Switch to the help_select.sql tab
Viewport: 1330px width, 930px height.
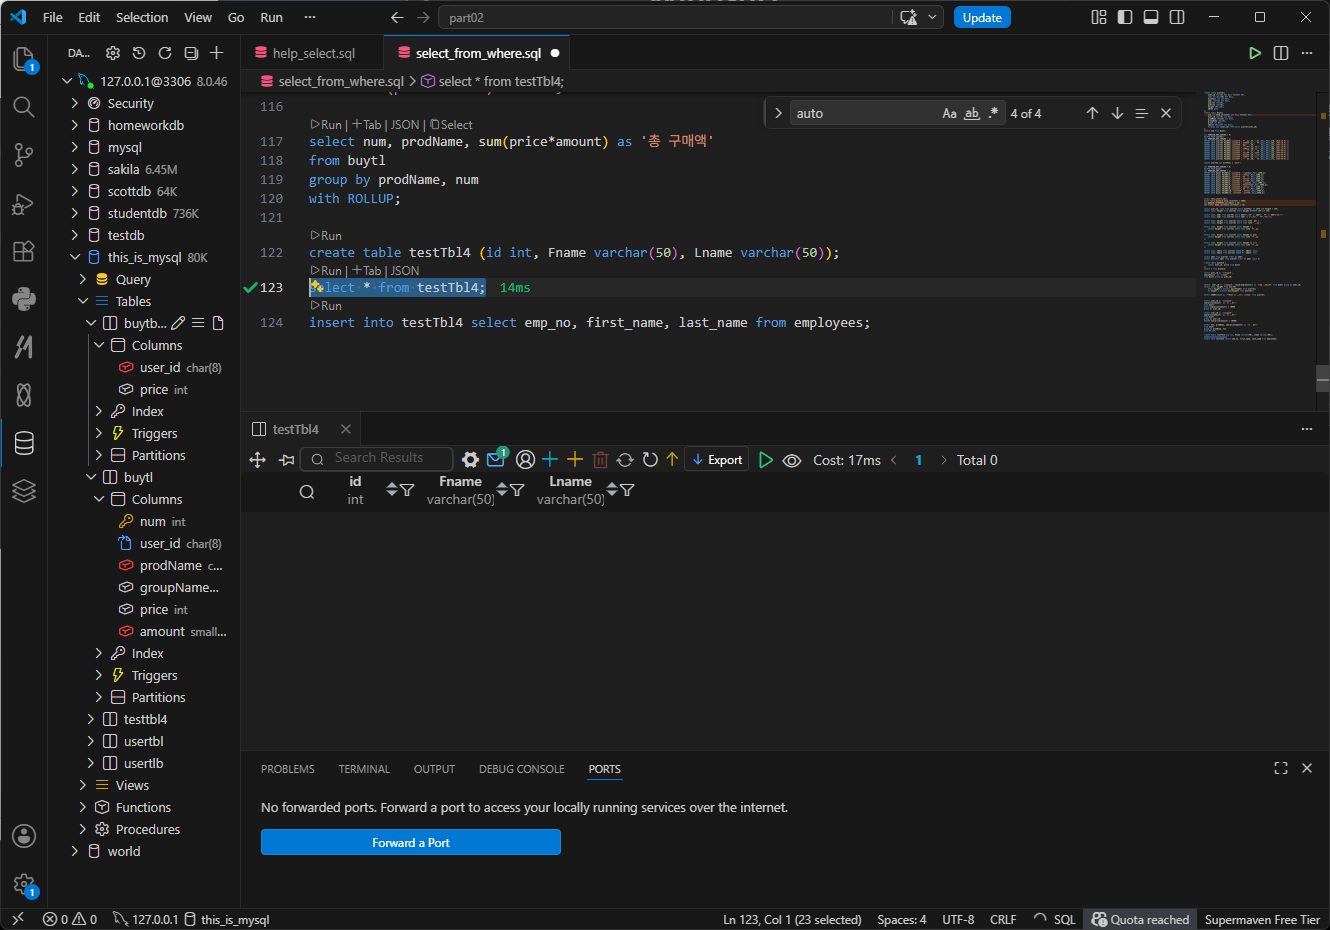[x=313, y=53]
